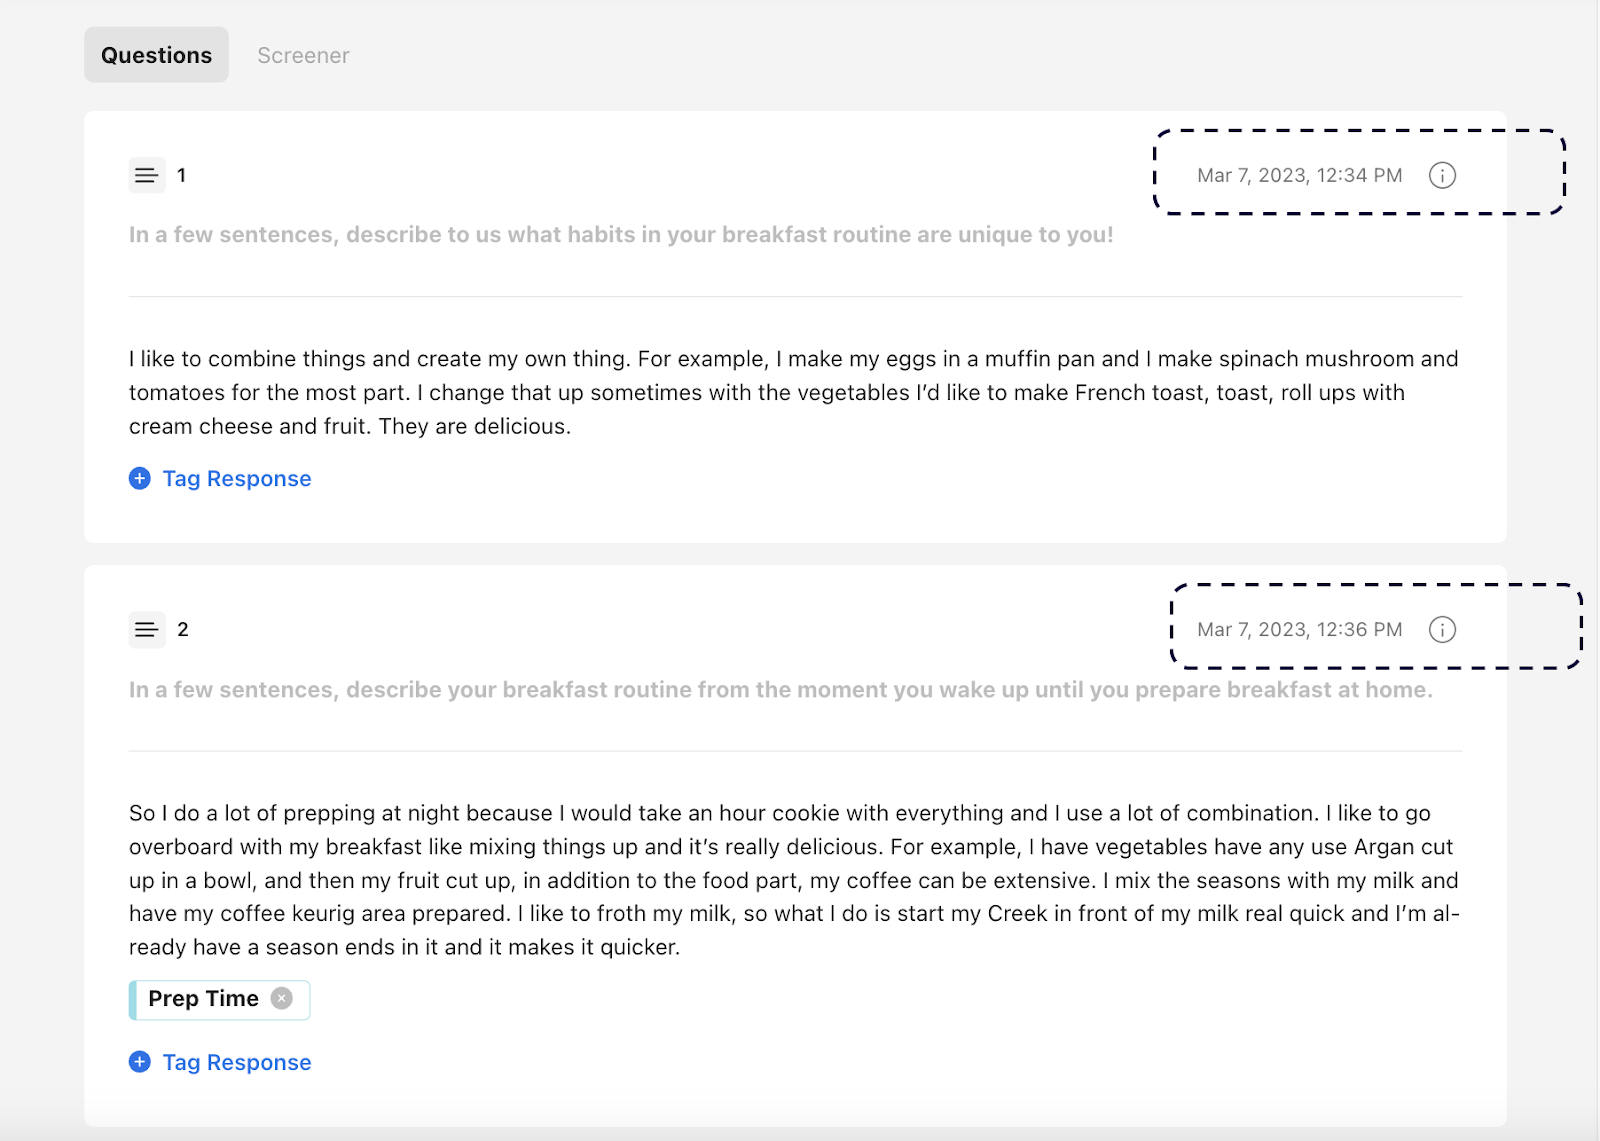Click the Mar 7, 2023, 12:36 PM timestamp

click(1299, 629)
